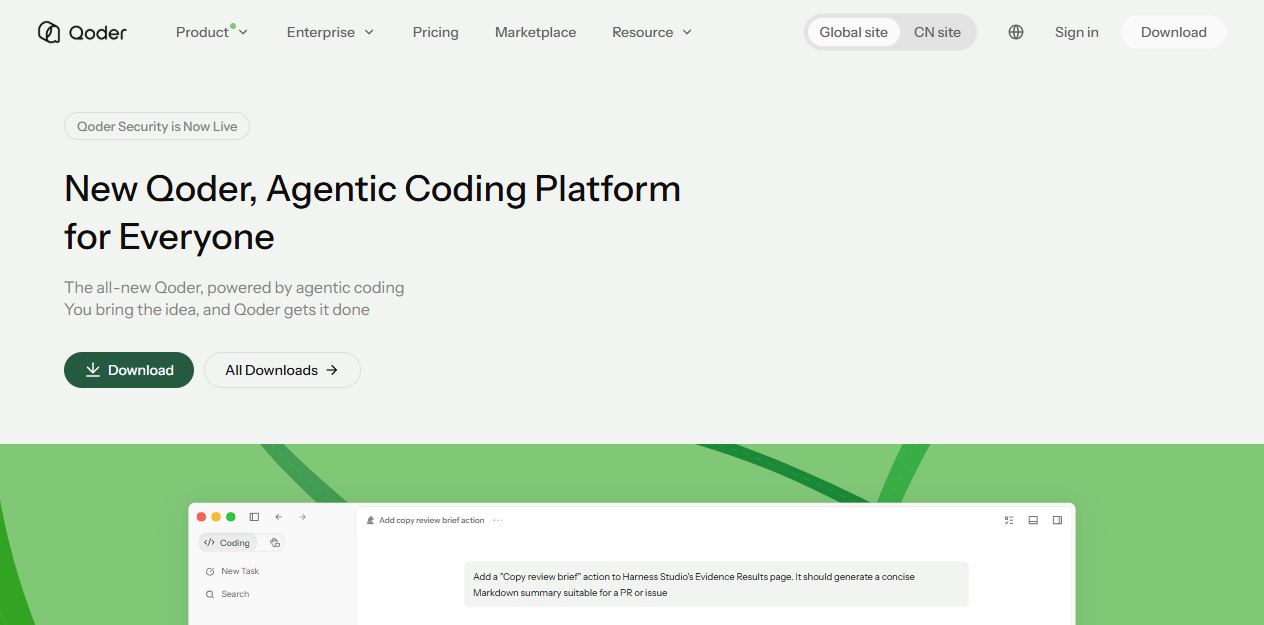1264x625 pixels.
Task: Click the Sign in link
Action: coord(1077,32)
